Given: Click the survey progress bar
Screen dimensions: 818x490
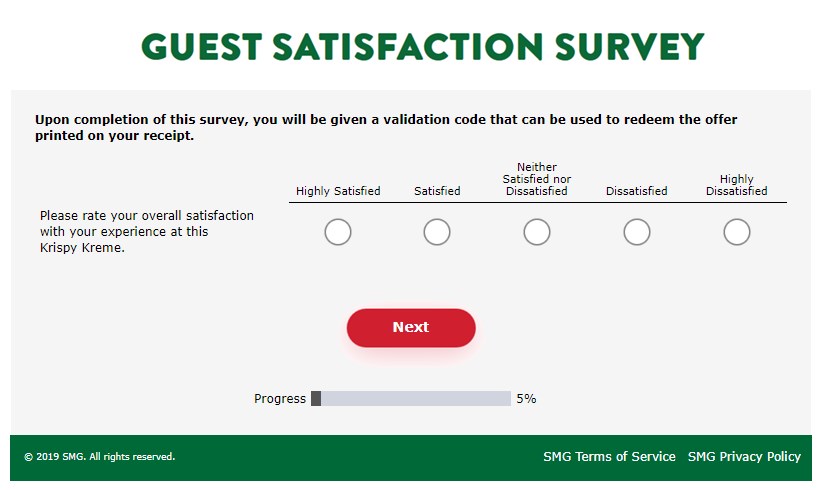Looking at the screenshot, I should 411,399.
